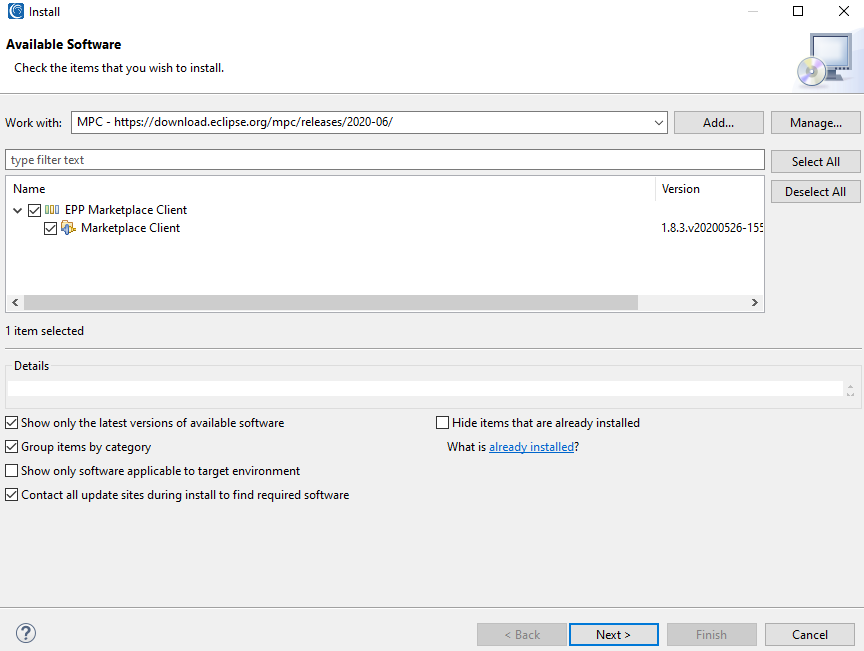Click the Eclipse icon in title bar
The width and height of the screenshot is (864, 651).
pos(15,11)
